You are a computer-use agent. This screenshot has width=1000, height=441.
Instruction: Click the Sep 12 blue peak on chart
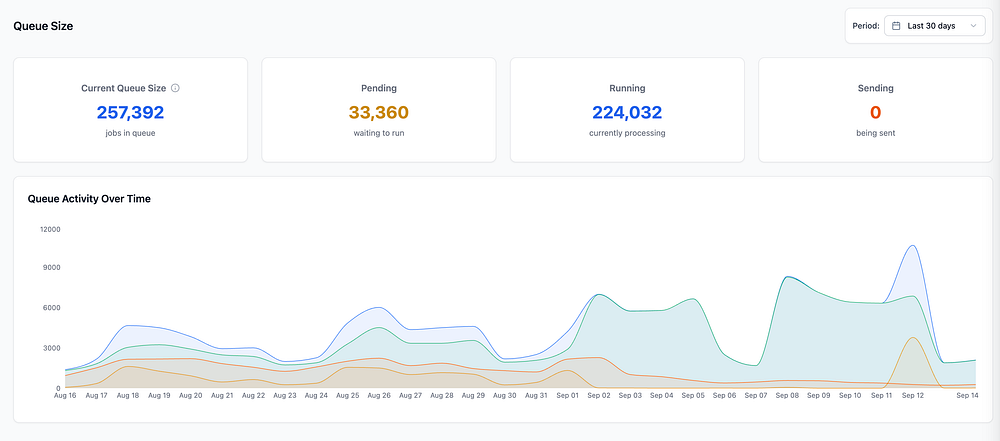[913, 246]
